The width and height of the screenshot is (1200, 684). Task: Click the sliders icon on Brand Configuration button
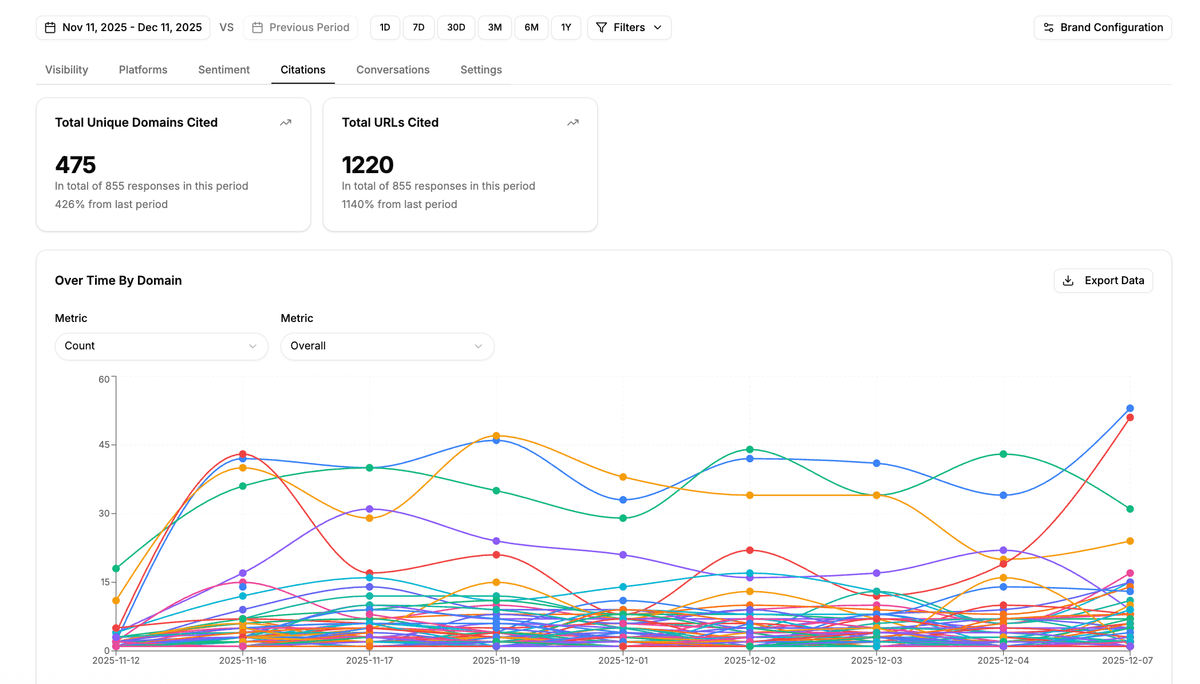pyautogui.click(x=1050, y=27)
